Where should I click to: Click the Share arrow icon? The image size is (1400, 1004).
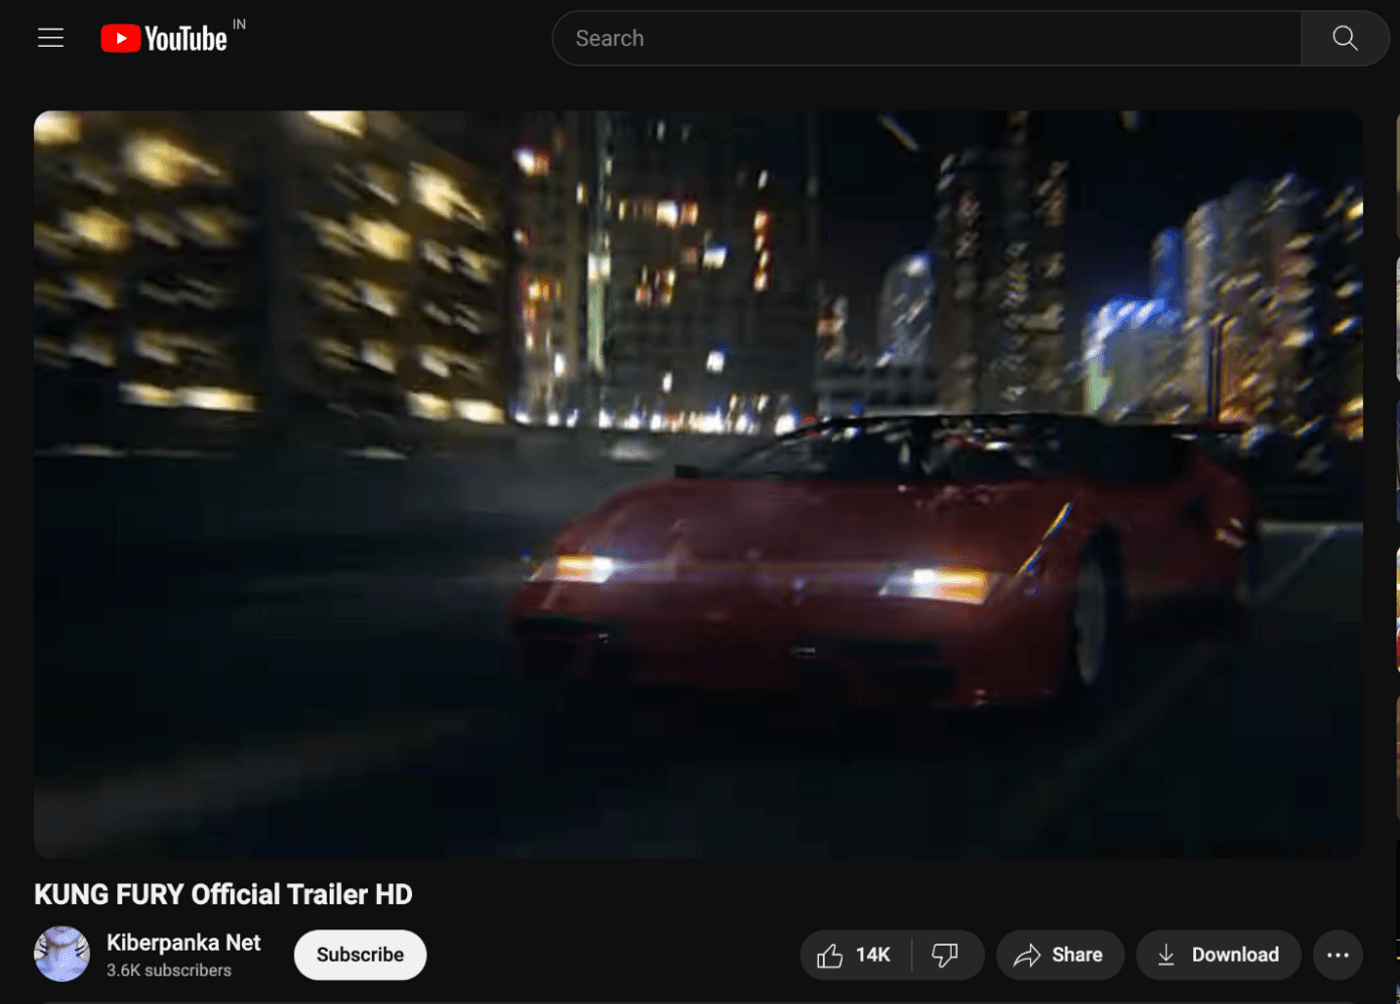point(1027,956)
